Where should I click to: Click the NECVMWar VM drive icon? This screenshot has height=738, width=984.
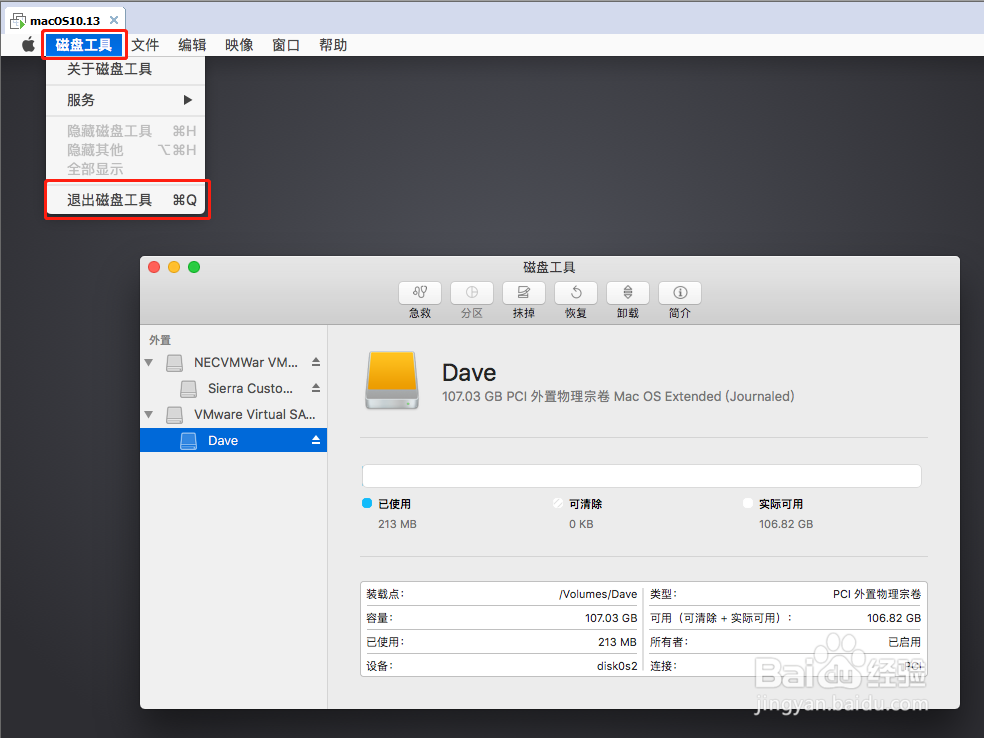click(x=174, y=363)
